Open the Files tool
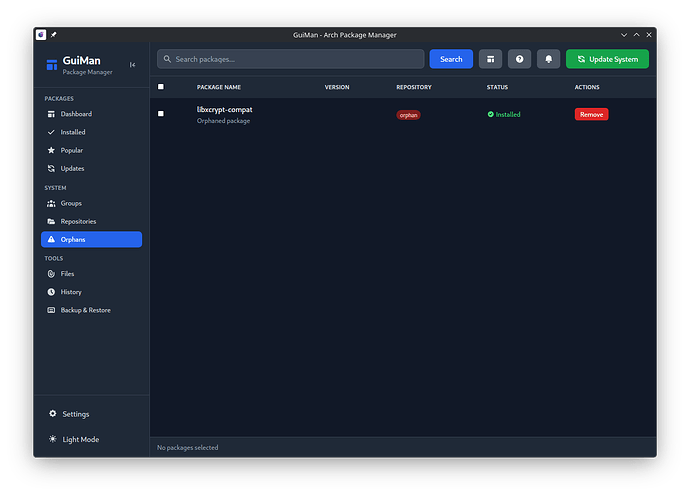 [x=67, y=274]
